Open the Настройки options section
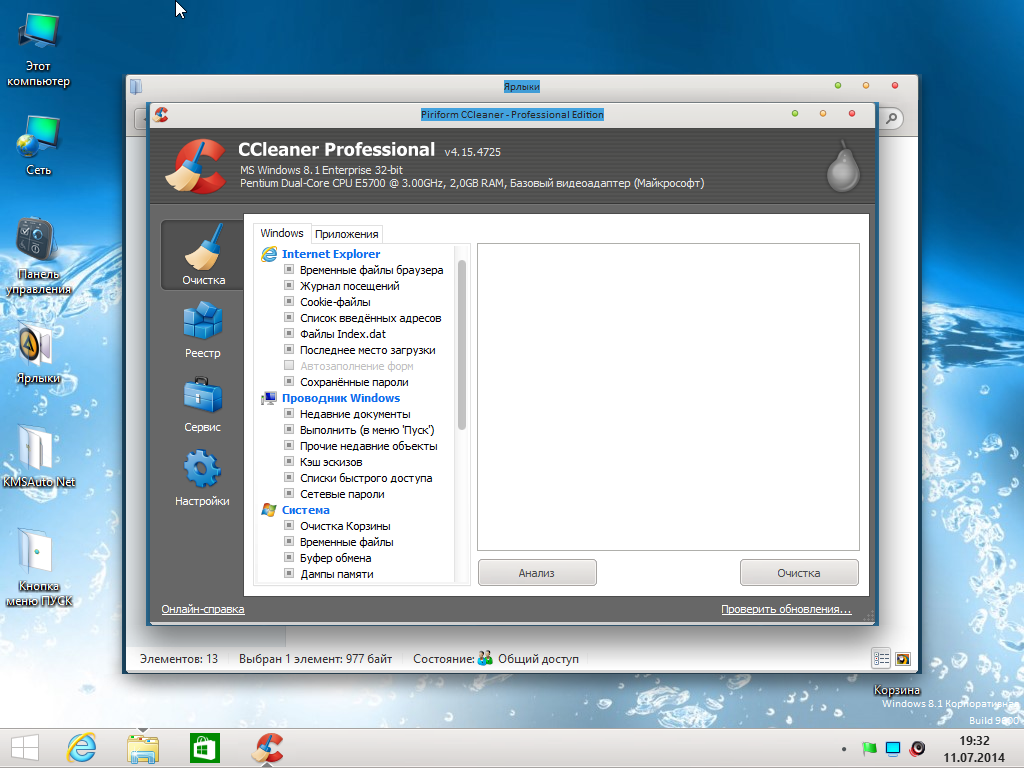 point(202,477)
